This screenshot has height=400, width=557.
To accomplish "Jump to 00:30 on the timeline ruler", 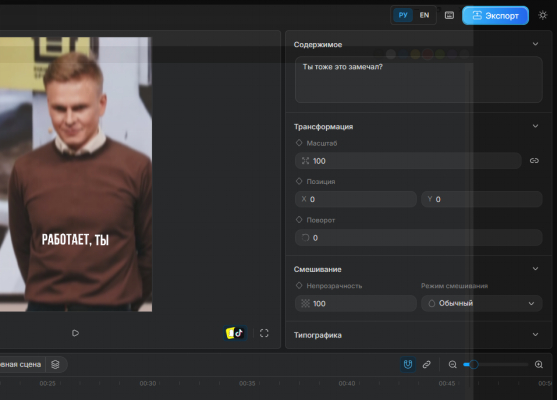I will pos(147,383).
